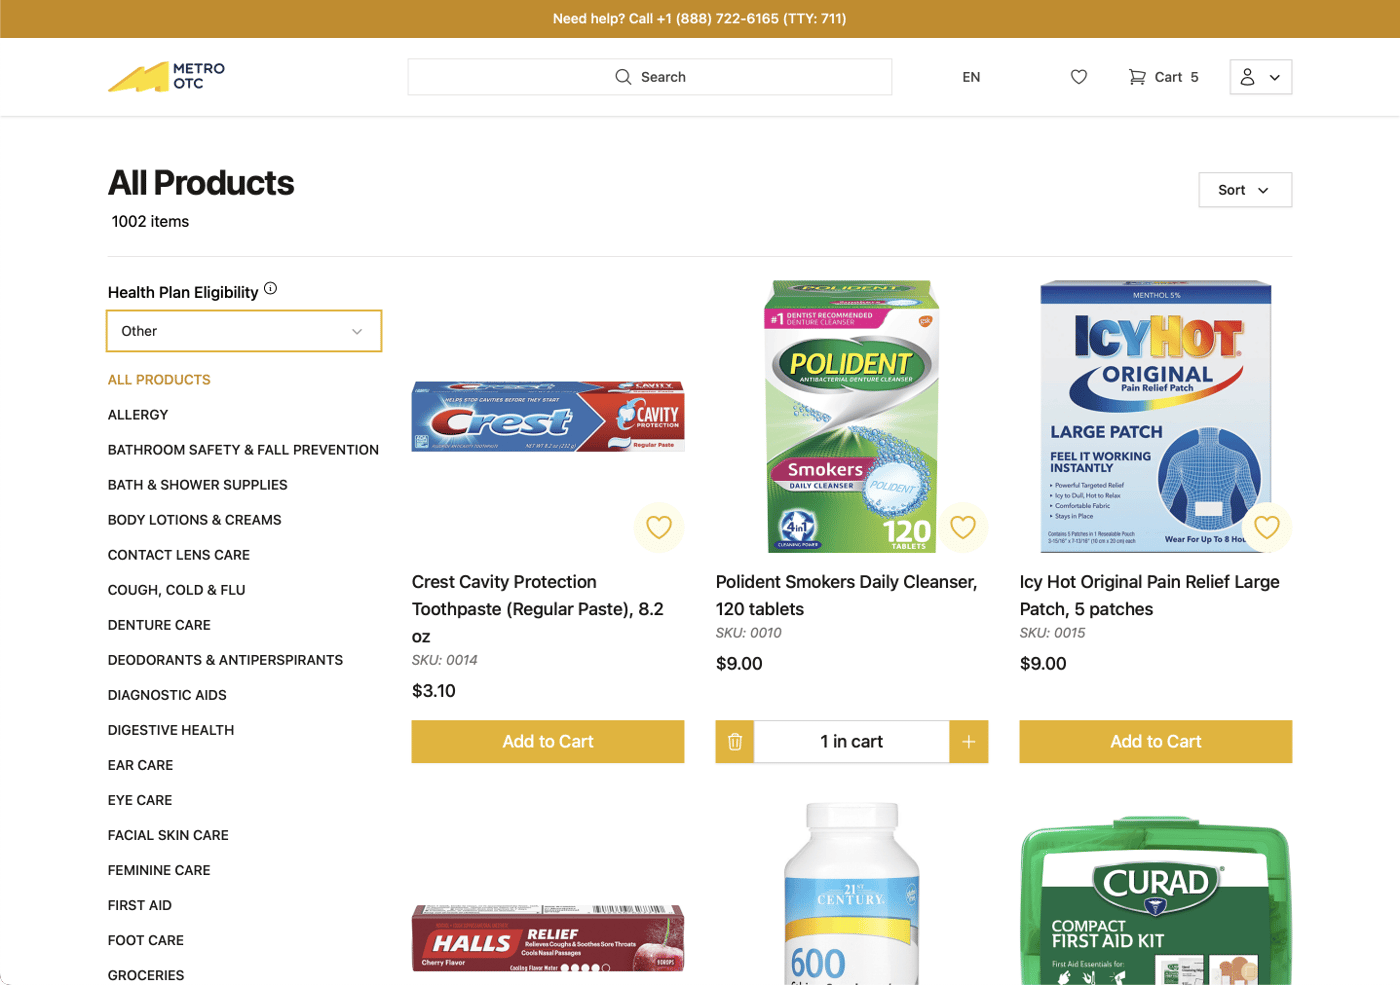Open the user account icon menu
The image size is (1400, 985).
(1260, 77)
